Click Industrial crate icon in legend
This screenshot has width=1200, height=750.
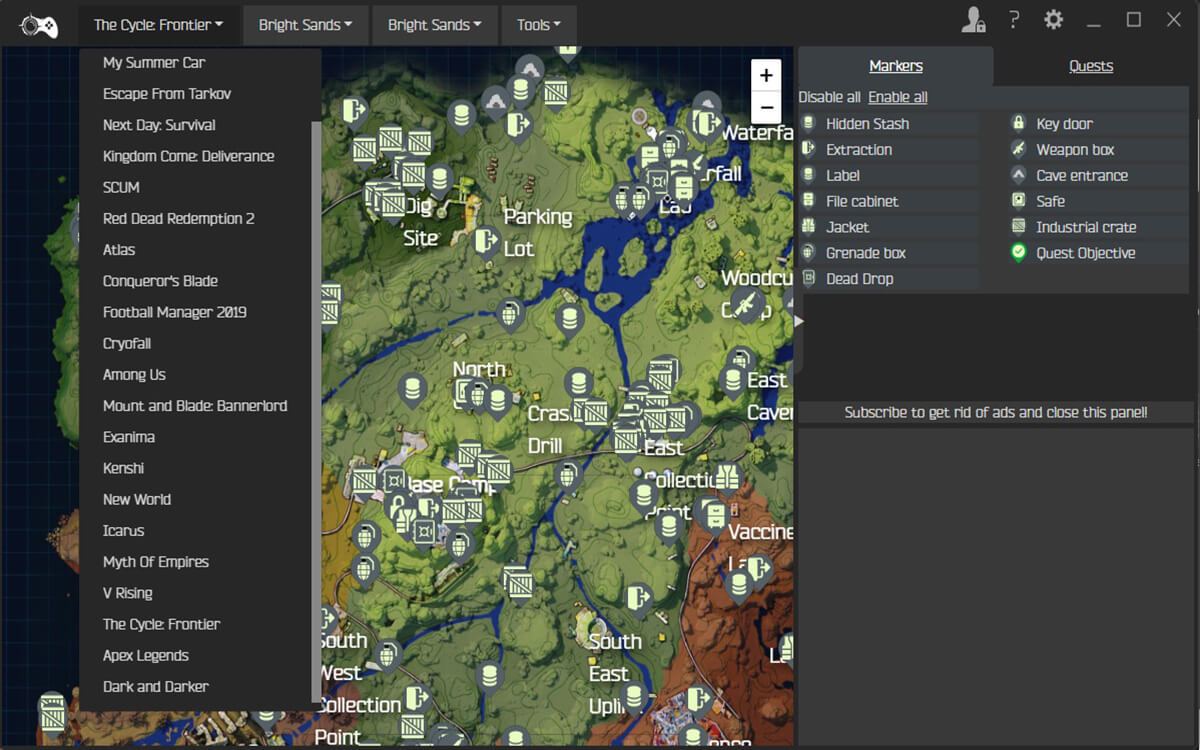click(1018, 228)
